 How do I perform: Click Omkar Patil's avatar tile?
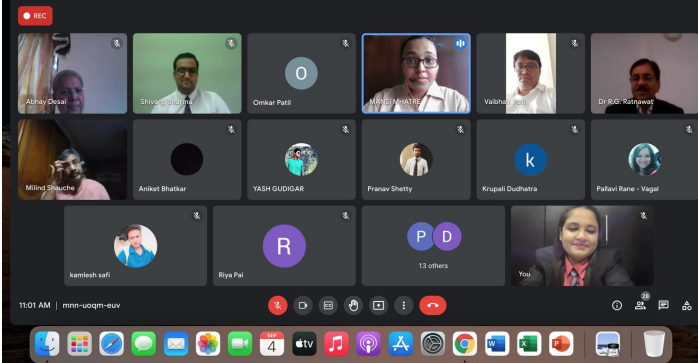click(301, 73)
